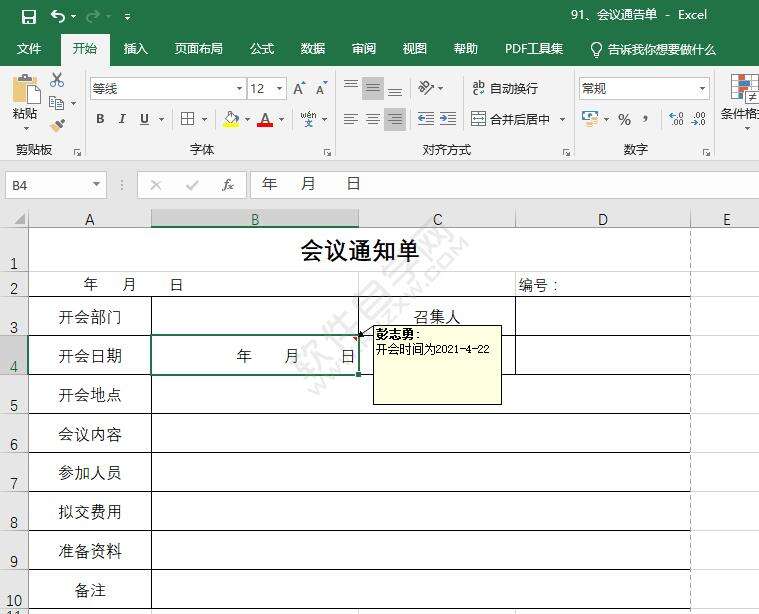Apply the red font color
Screen dimensions: 759x614
coord(265,119)
